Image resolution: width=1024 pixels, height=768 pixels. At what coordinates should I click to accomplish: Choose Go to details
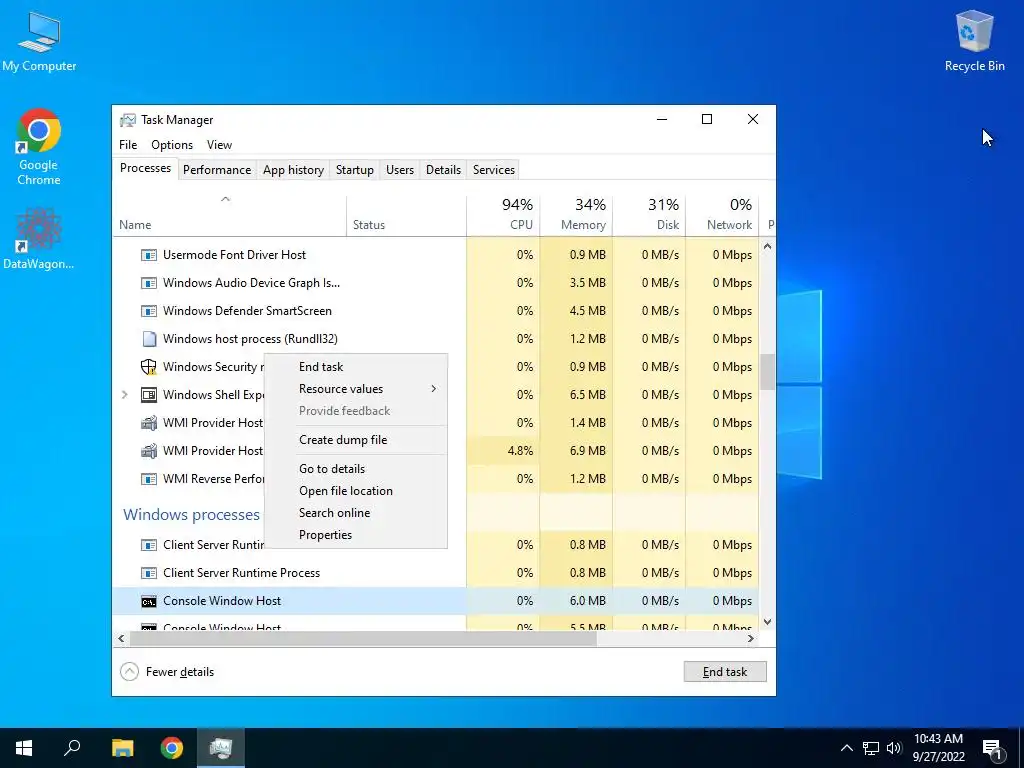coord(355,469)
